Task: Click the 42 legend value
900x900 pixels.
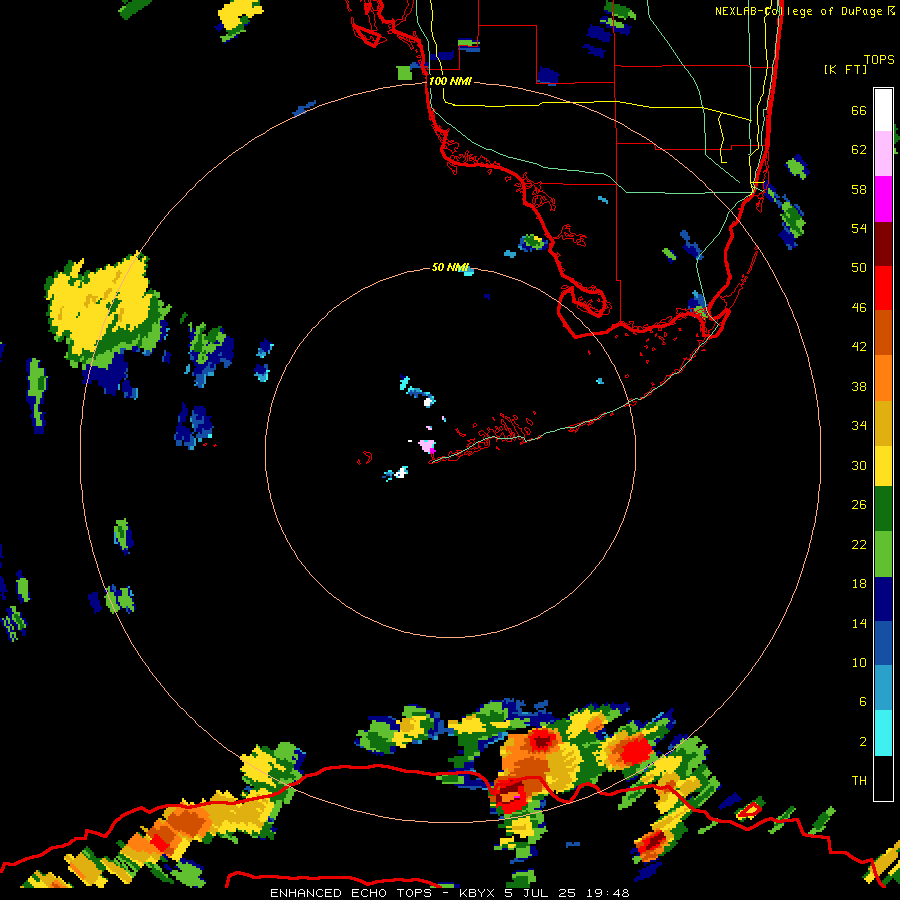Action: (x=859, y=347)
